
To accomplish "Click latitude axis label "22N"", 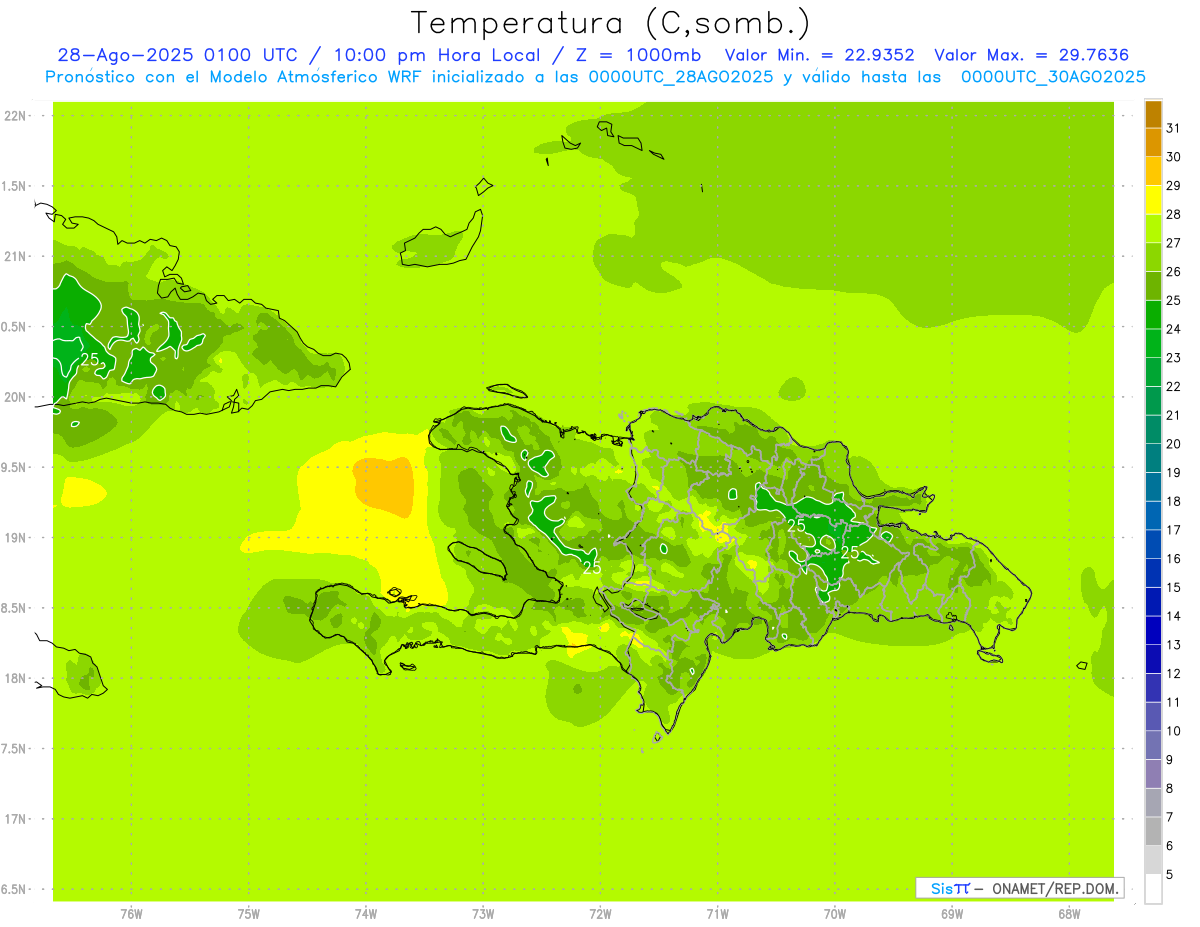I will (x=16, y=116).
